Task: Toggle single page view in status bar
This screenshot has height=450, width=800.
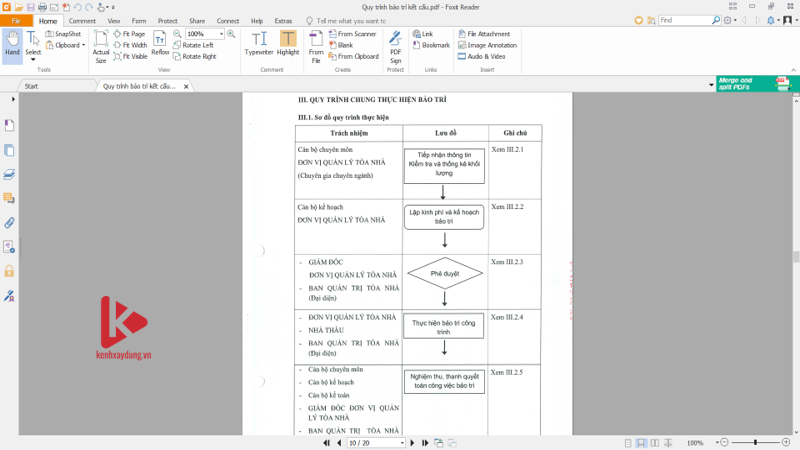Action: [628, 442]
